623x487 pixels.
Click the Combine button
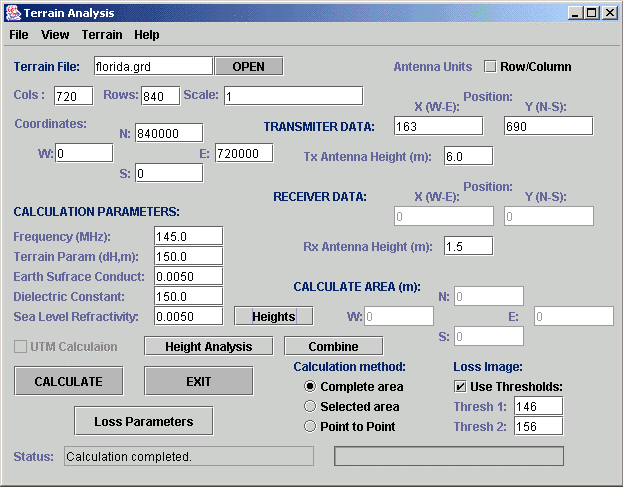pyautogui.click(x=333, y=346)
